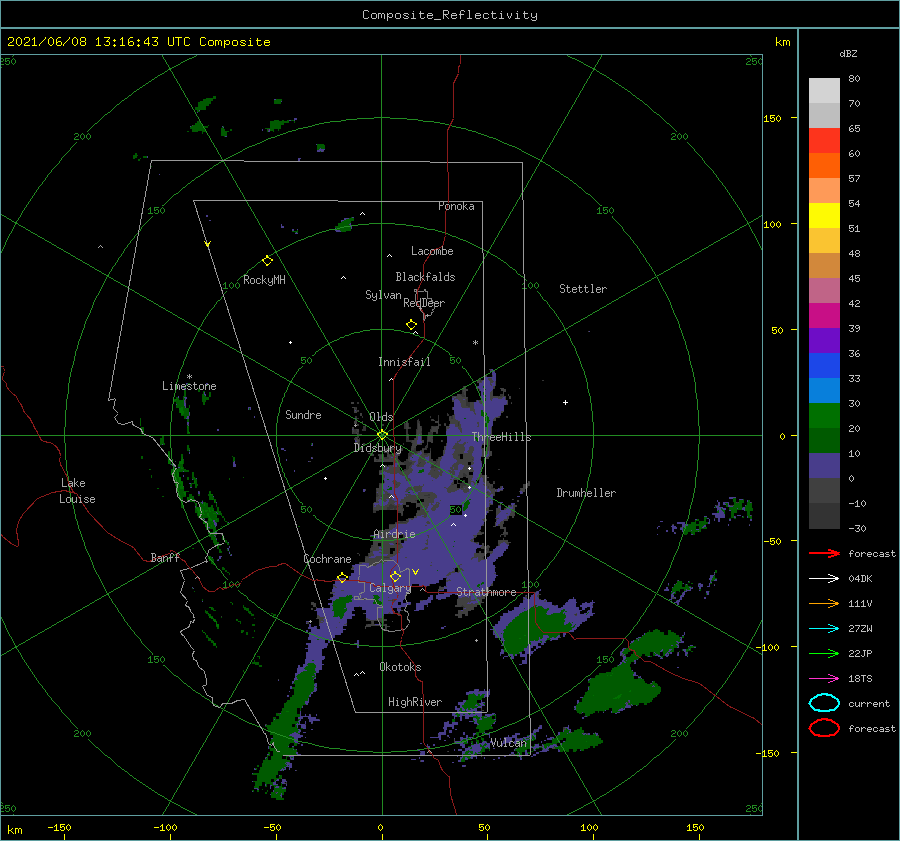Screen dimensions: 900x841
Task: Click the Vulcan town label
Action: [x=509, y=743]
